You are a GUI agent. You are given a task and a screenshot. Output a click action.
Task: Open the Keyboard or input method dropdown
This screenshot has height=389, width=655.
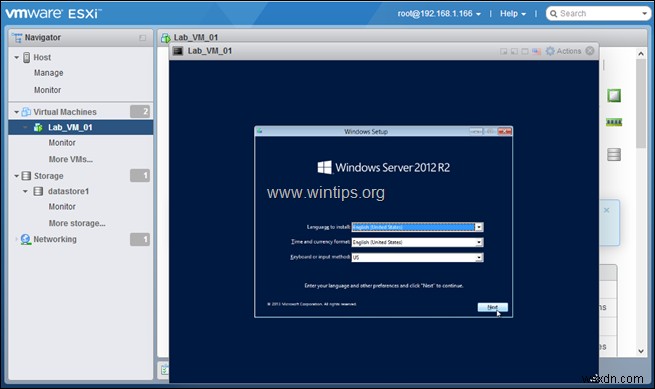click(479, 257)
